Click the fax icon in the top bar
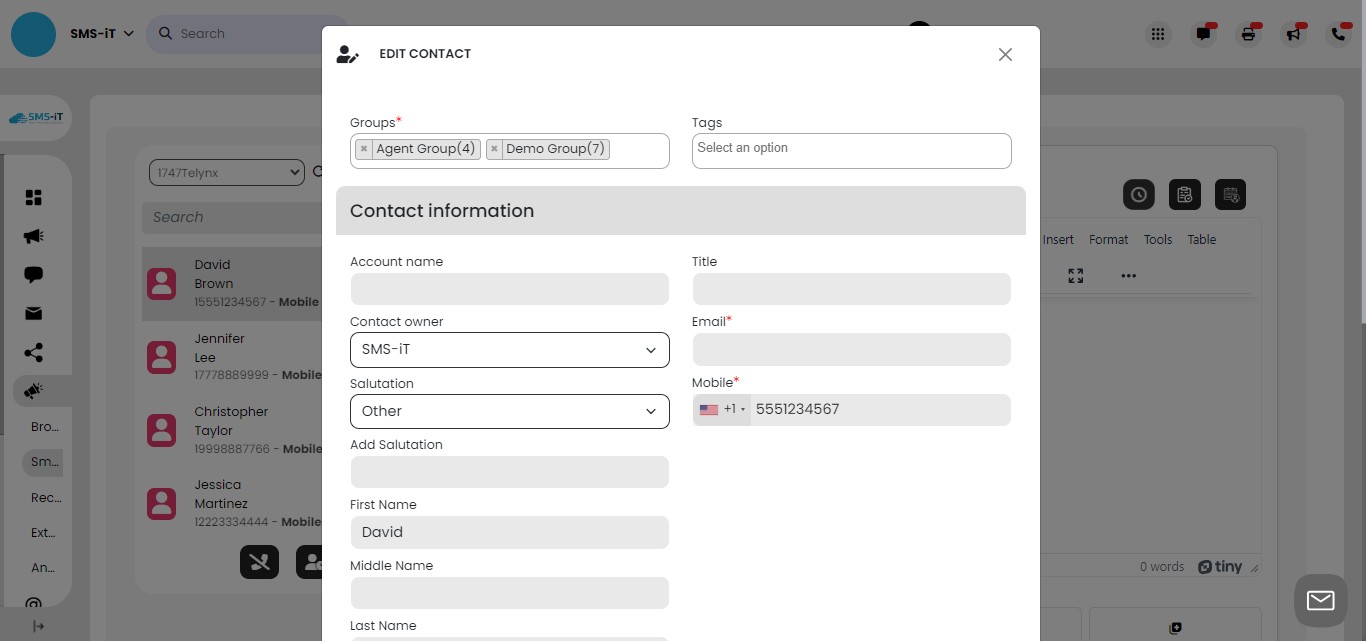Viewport: 1366px width, 641px height. coord(1248,33)
